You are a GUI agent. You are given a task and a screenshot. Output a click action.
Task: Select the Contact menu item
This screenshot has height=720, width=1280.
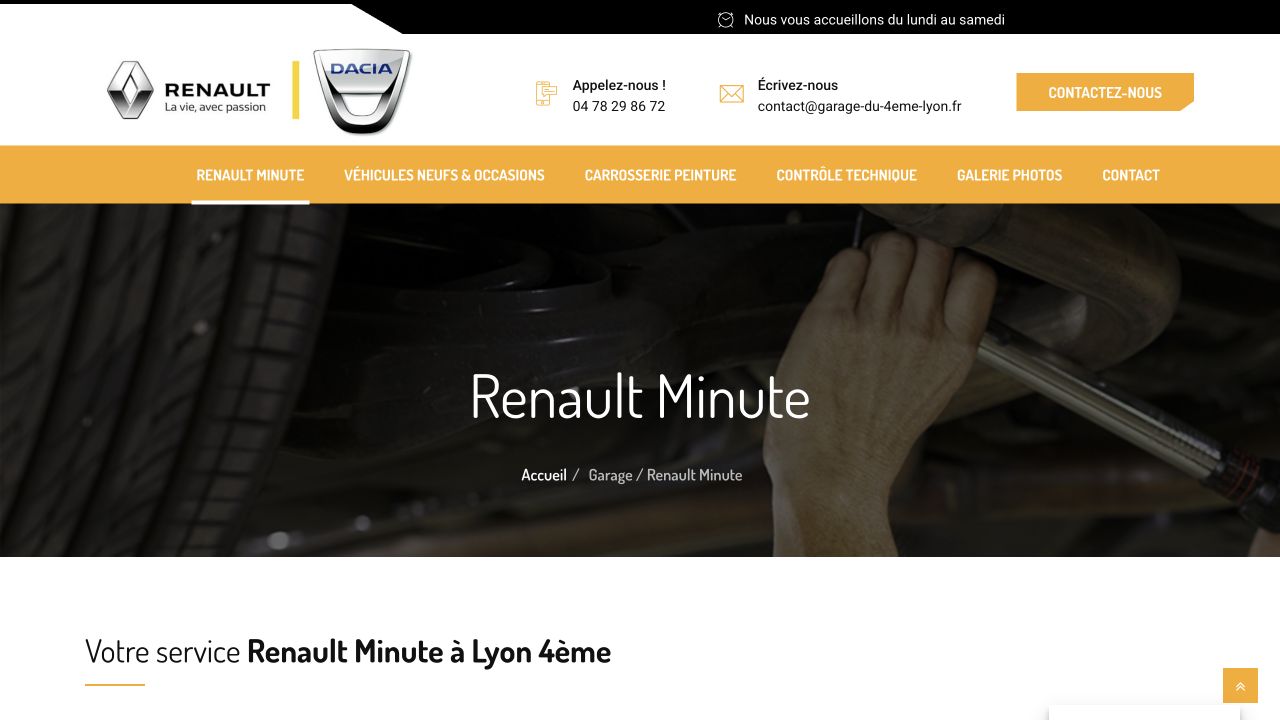(1131, 175)
